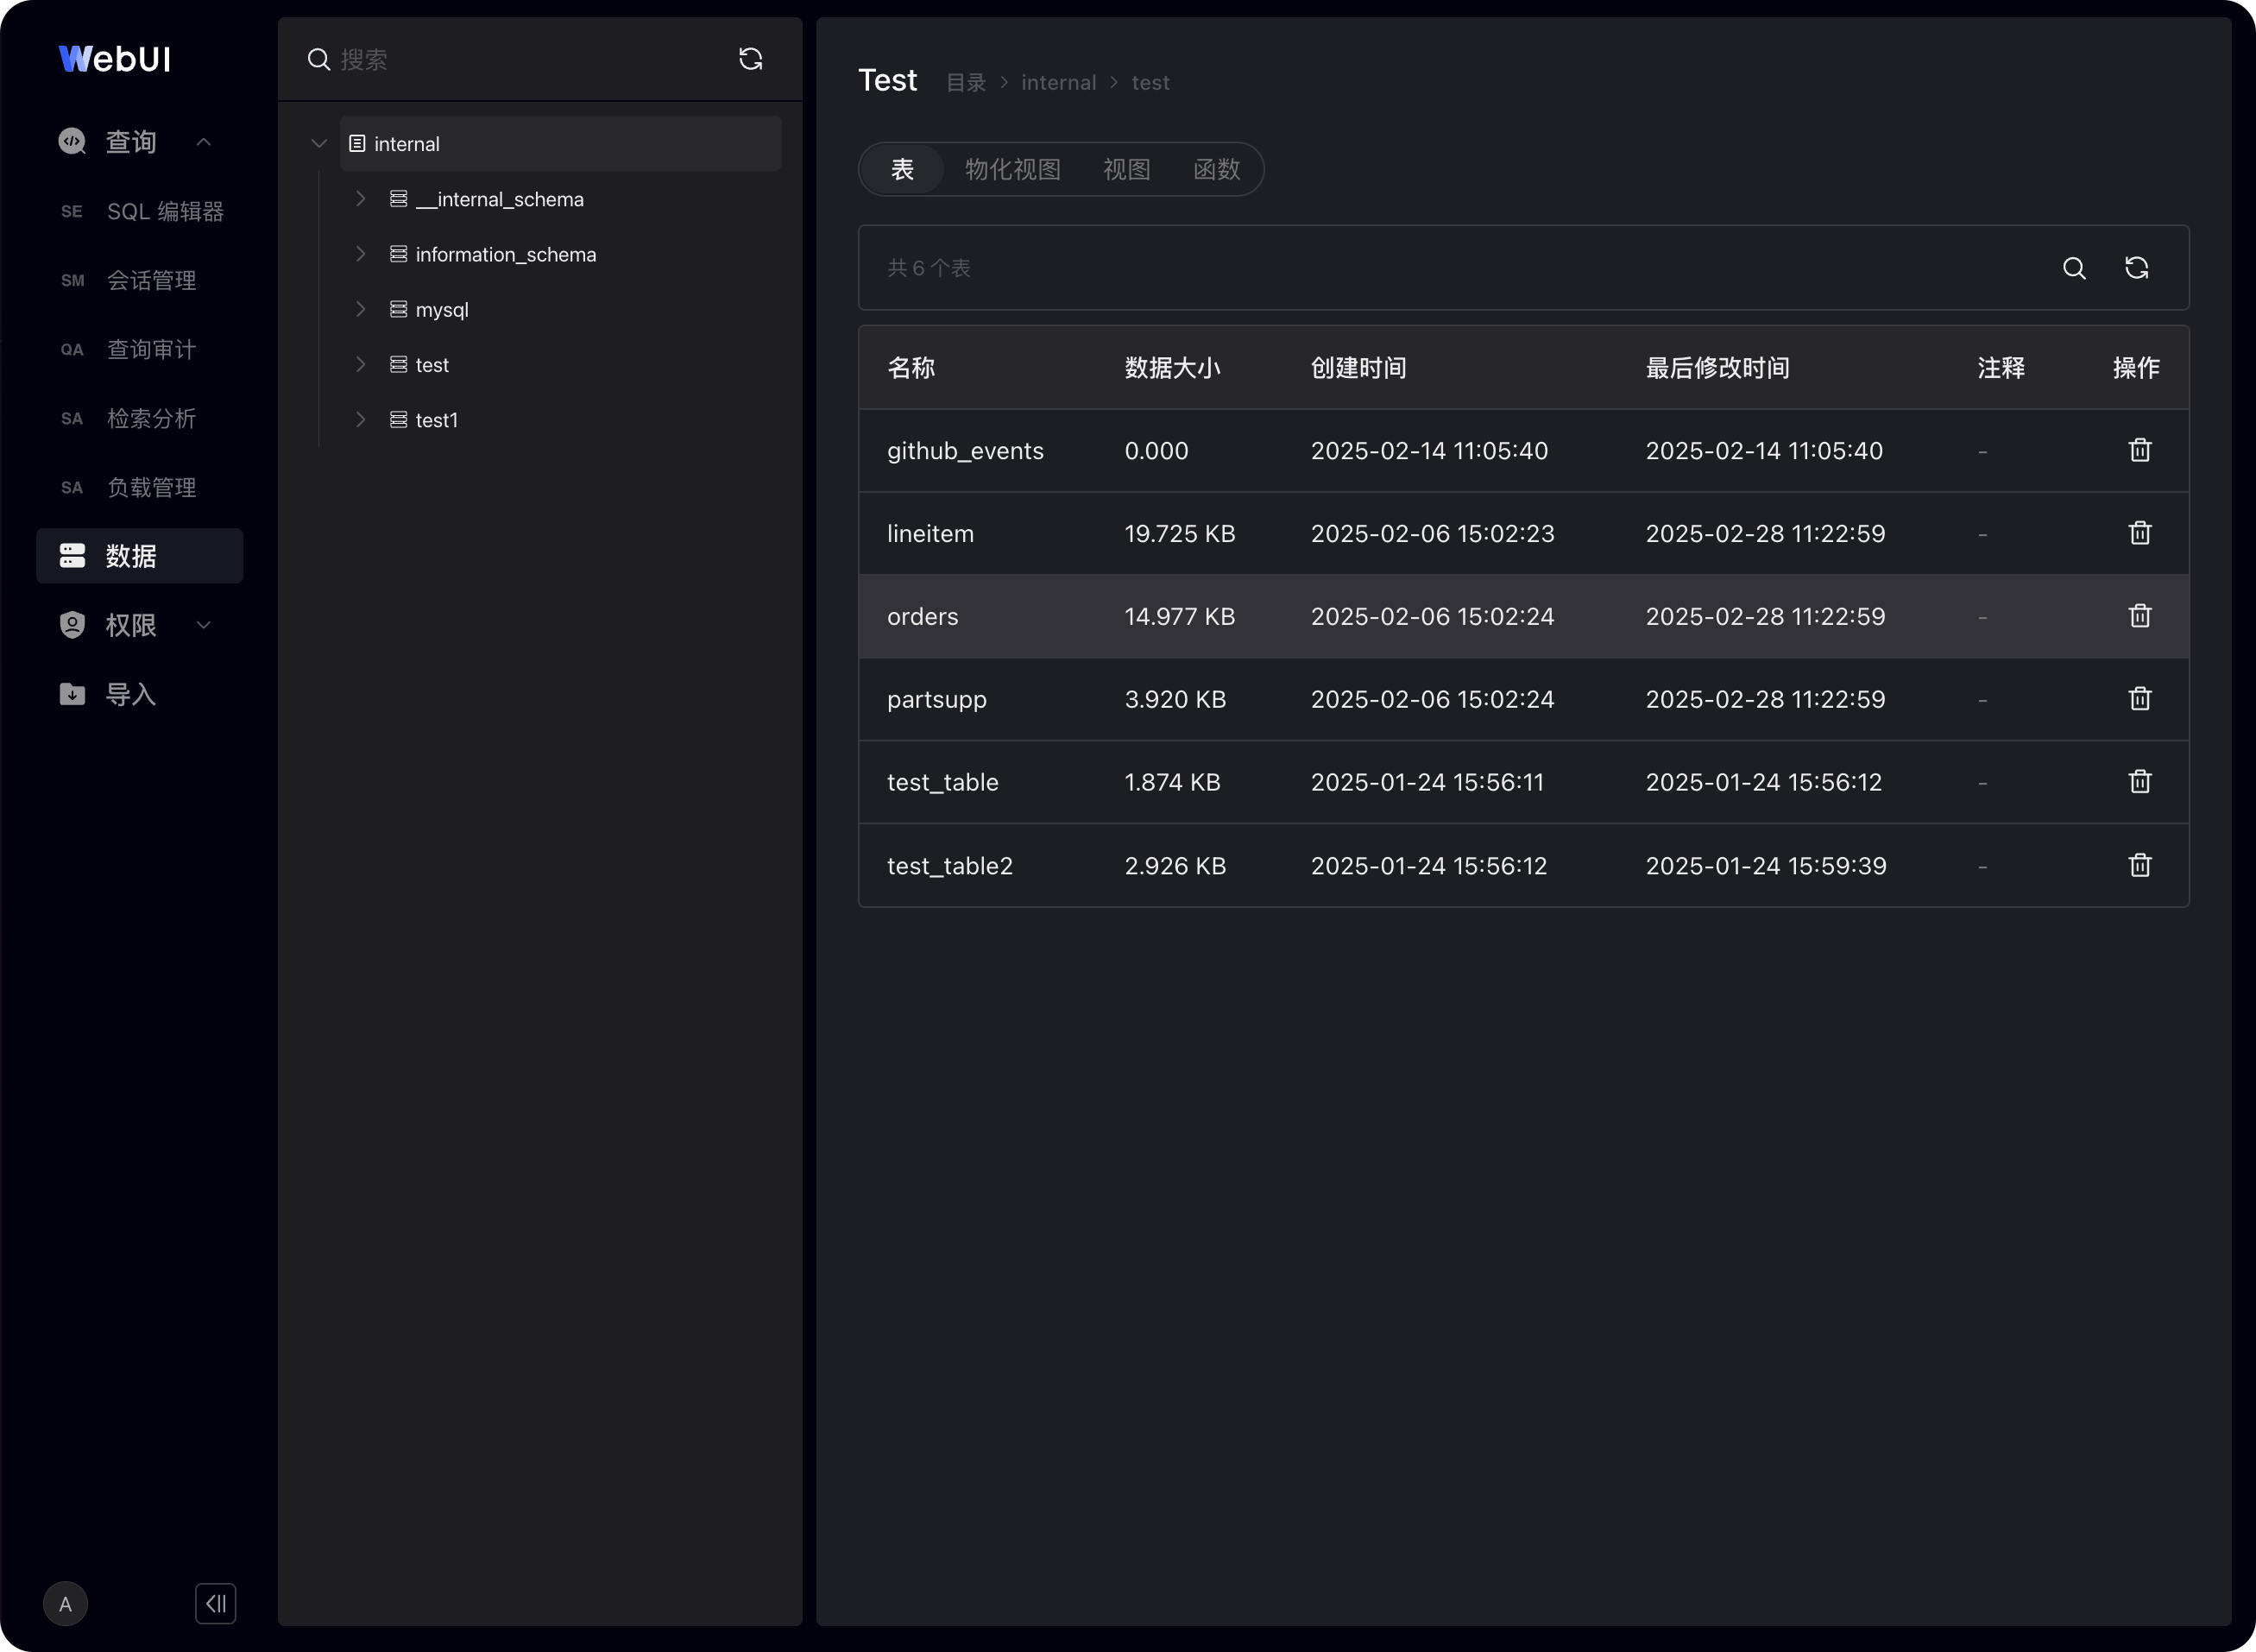This screenshot has height=1652, width=2256.
Task: Click the catalog icon beside internal
Action: 357,144
